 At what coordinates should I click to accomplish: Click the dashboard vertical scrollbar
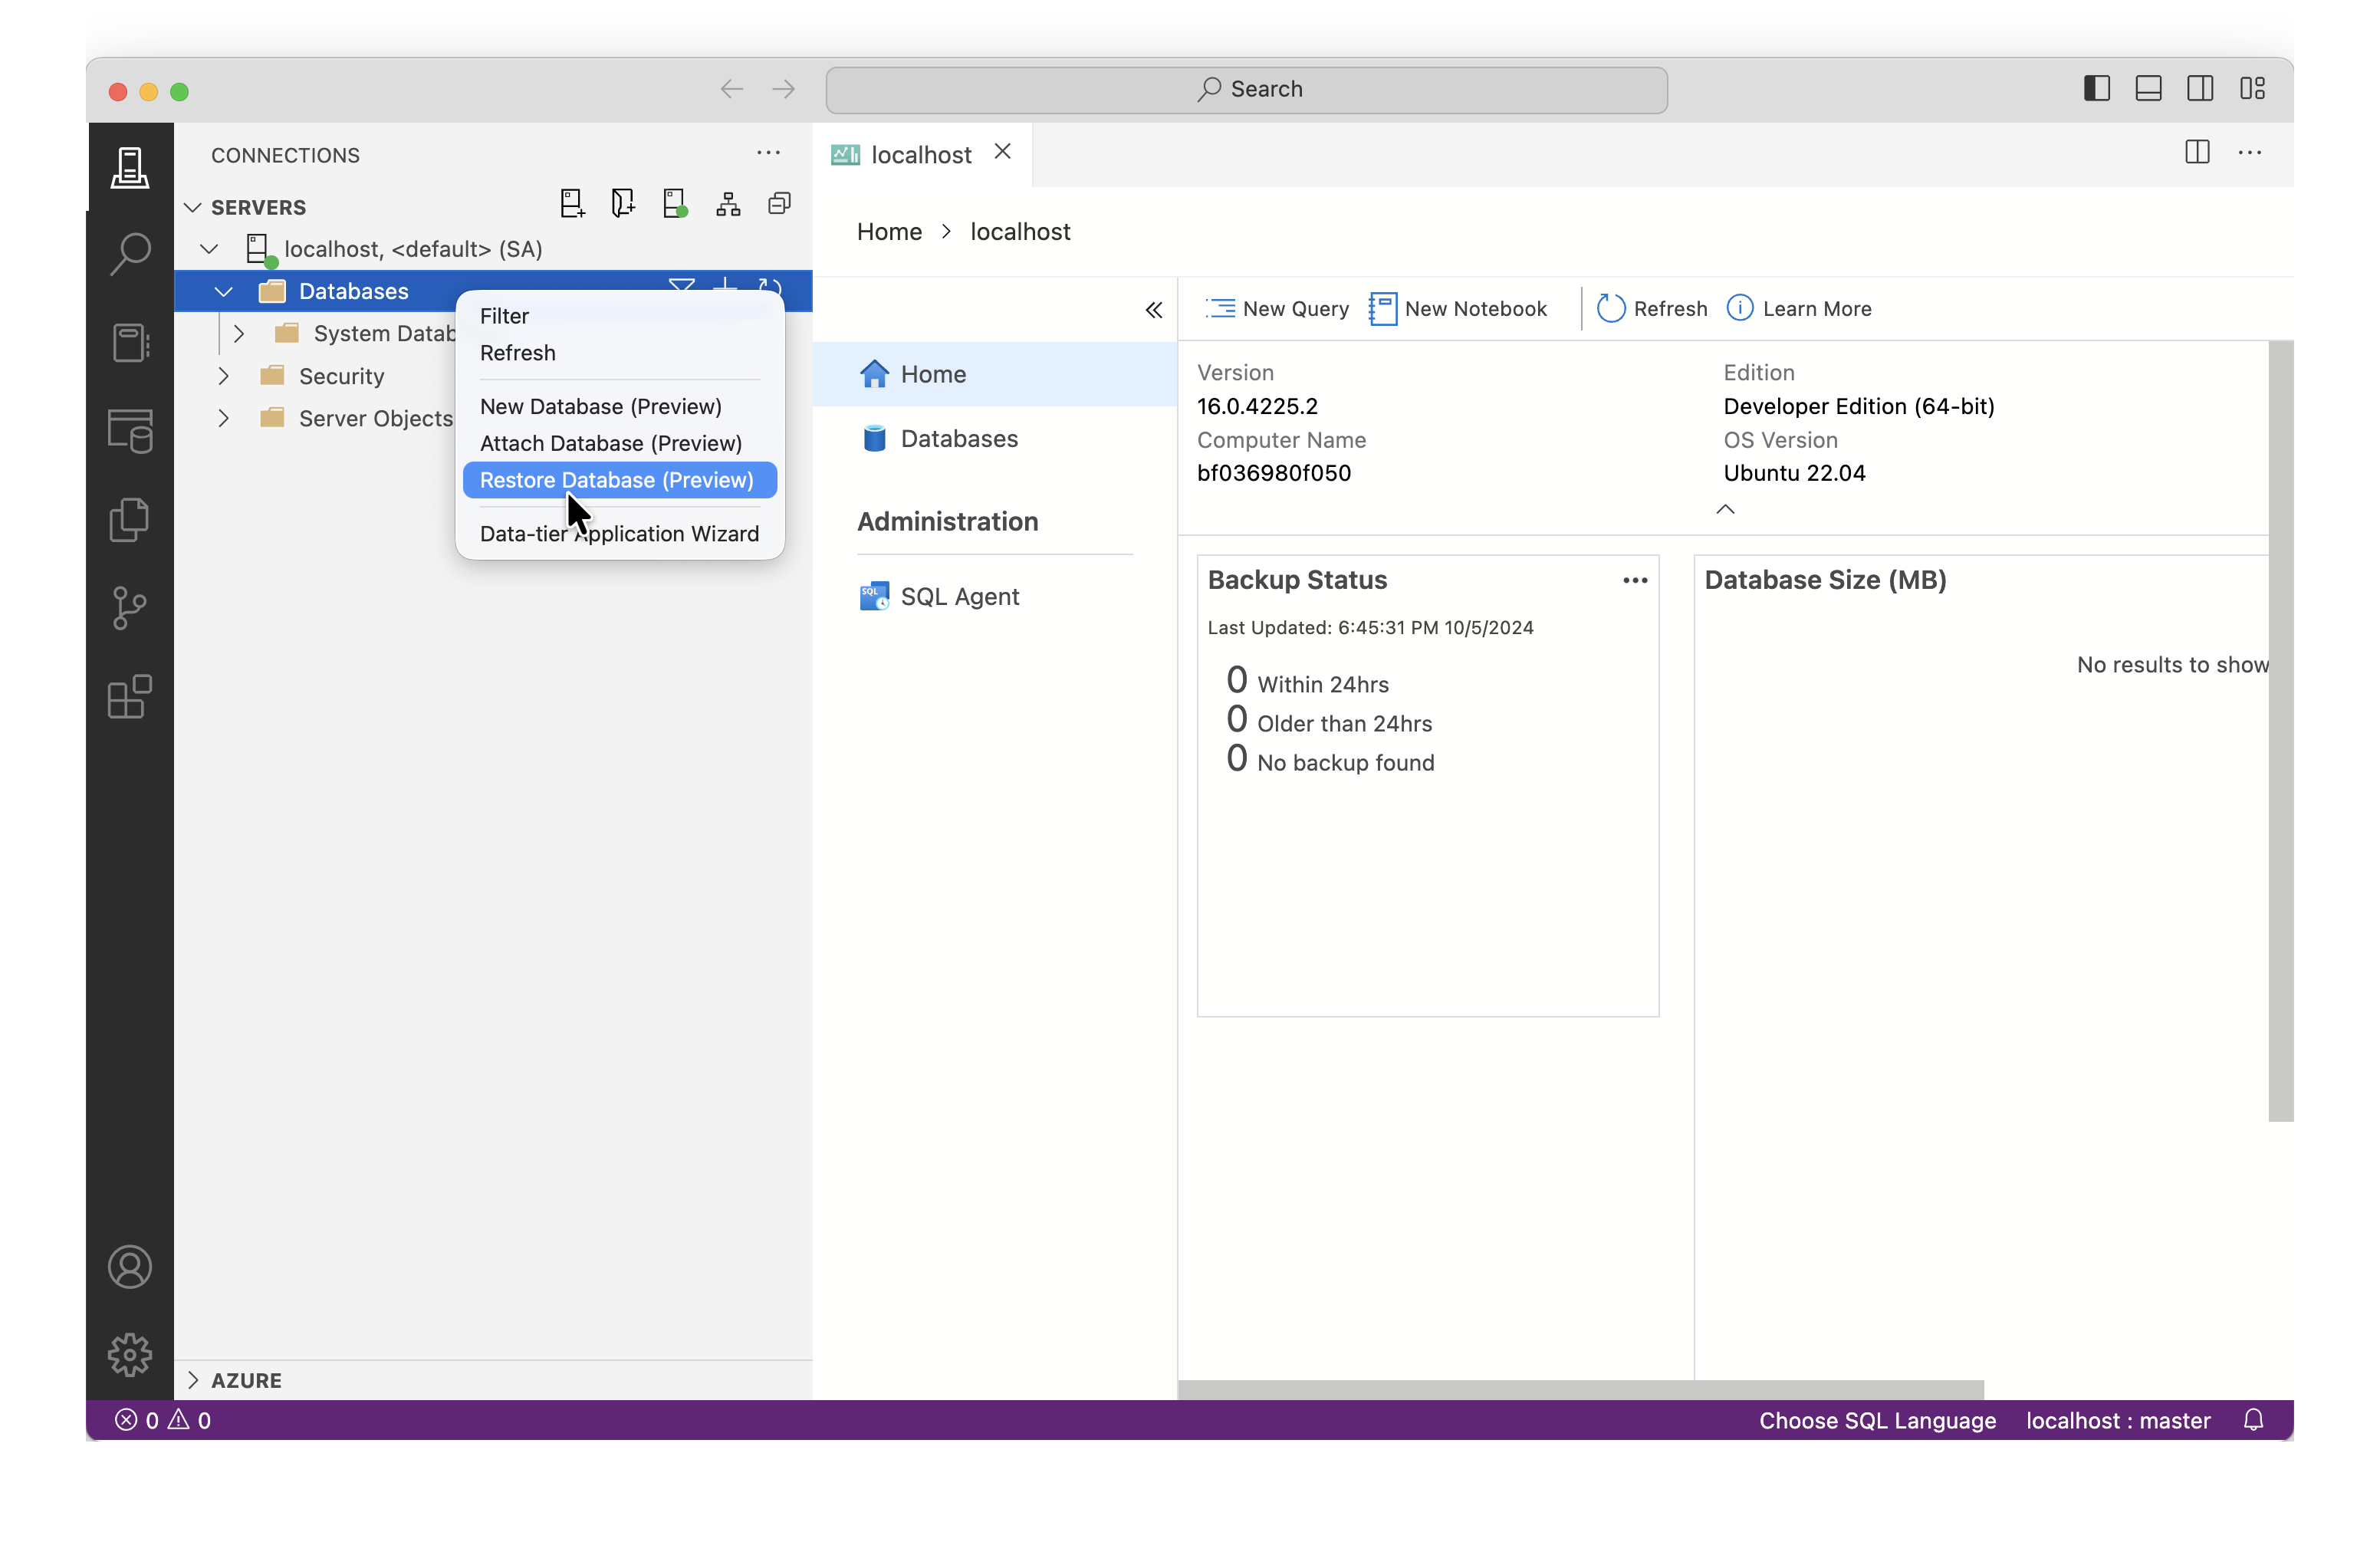click(x=2280, y=730)
